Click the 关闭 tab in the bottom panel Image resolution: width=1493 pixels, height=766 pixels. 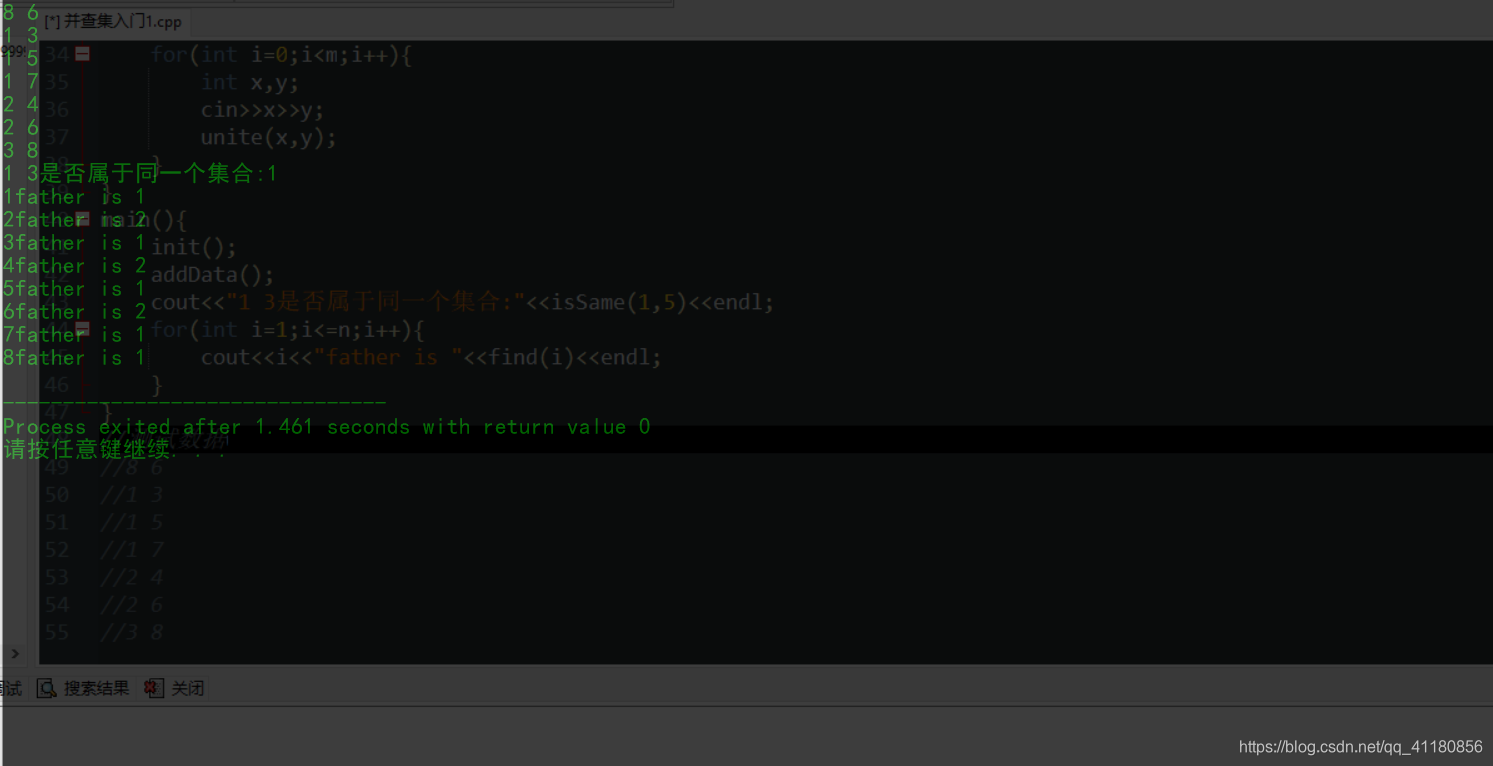[x=174, y=688]
